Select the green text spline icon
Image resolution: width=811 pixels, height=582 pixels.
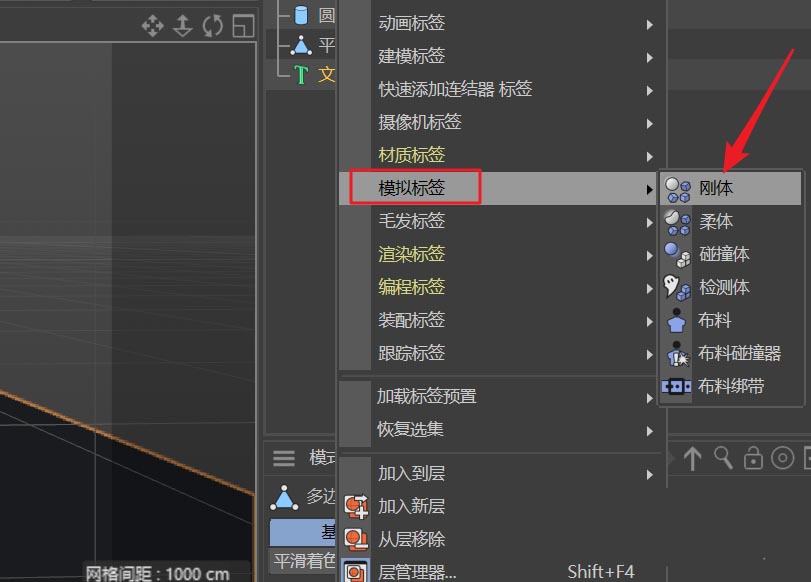pyautogui.click(x=303, y=72)
